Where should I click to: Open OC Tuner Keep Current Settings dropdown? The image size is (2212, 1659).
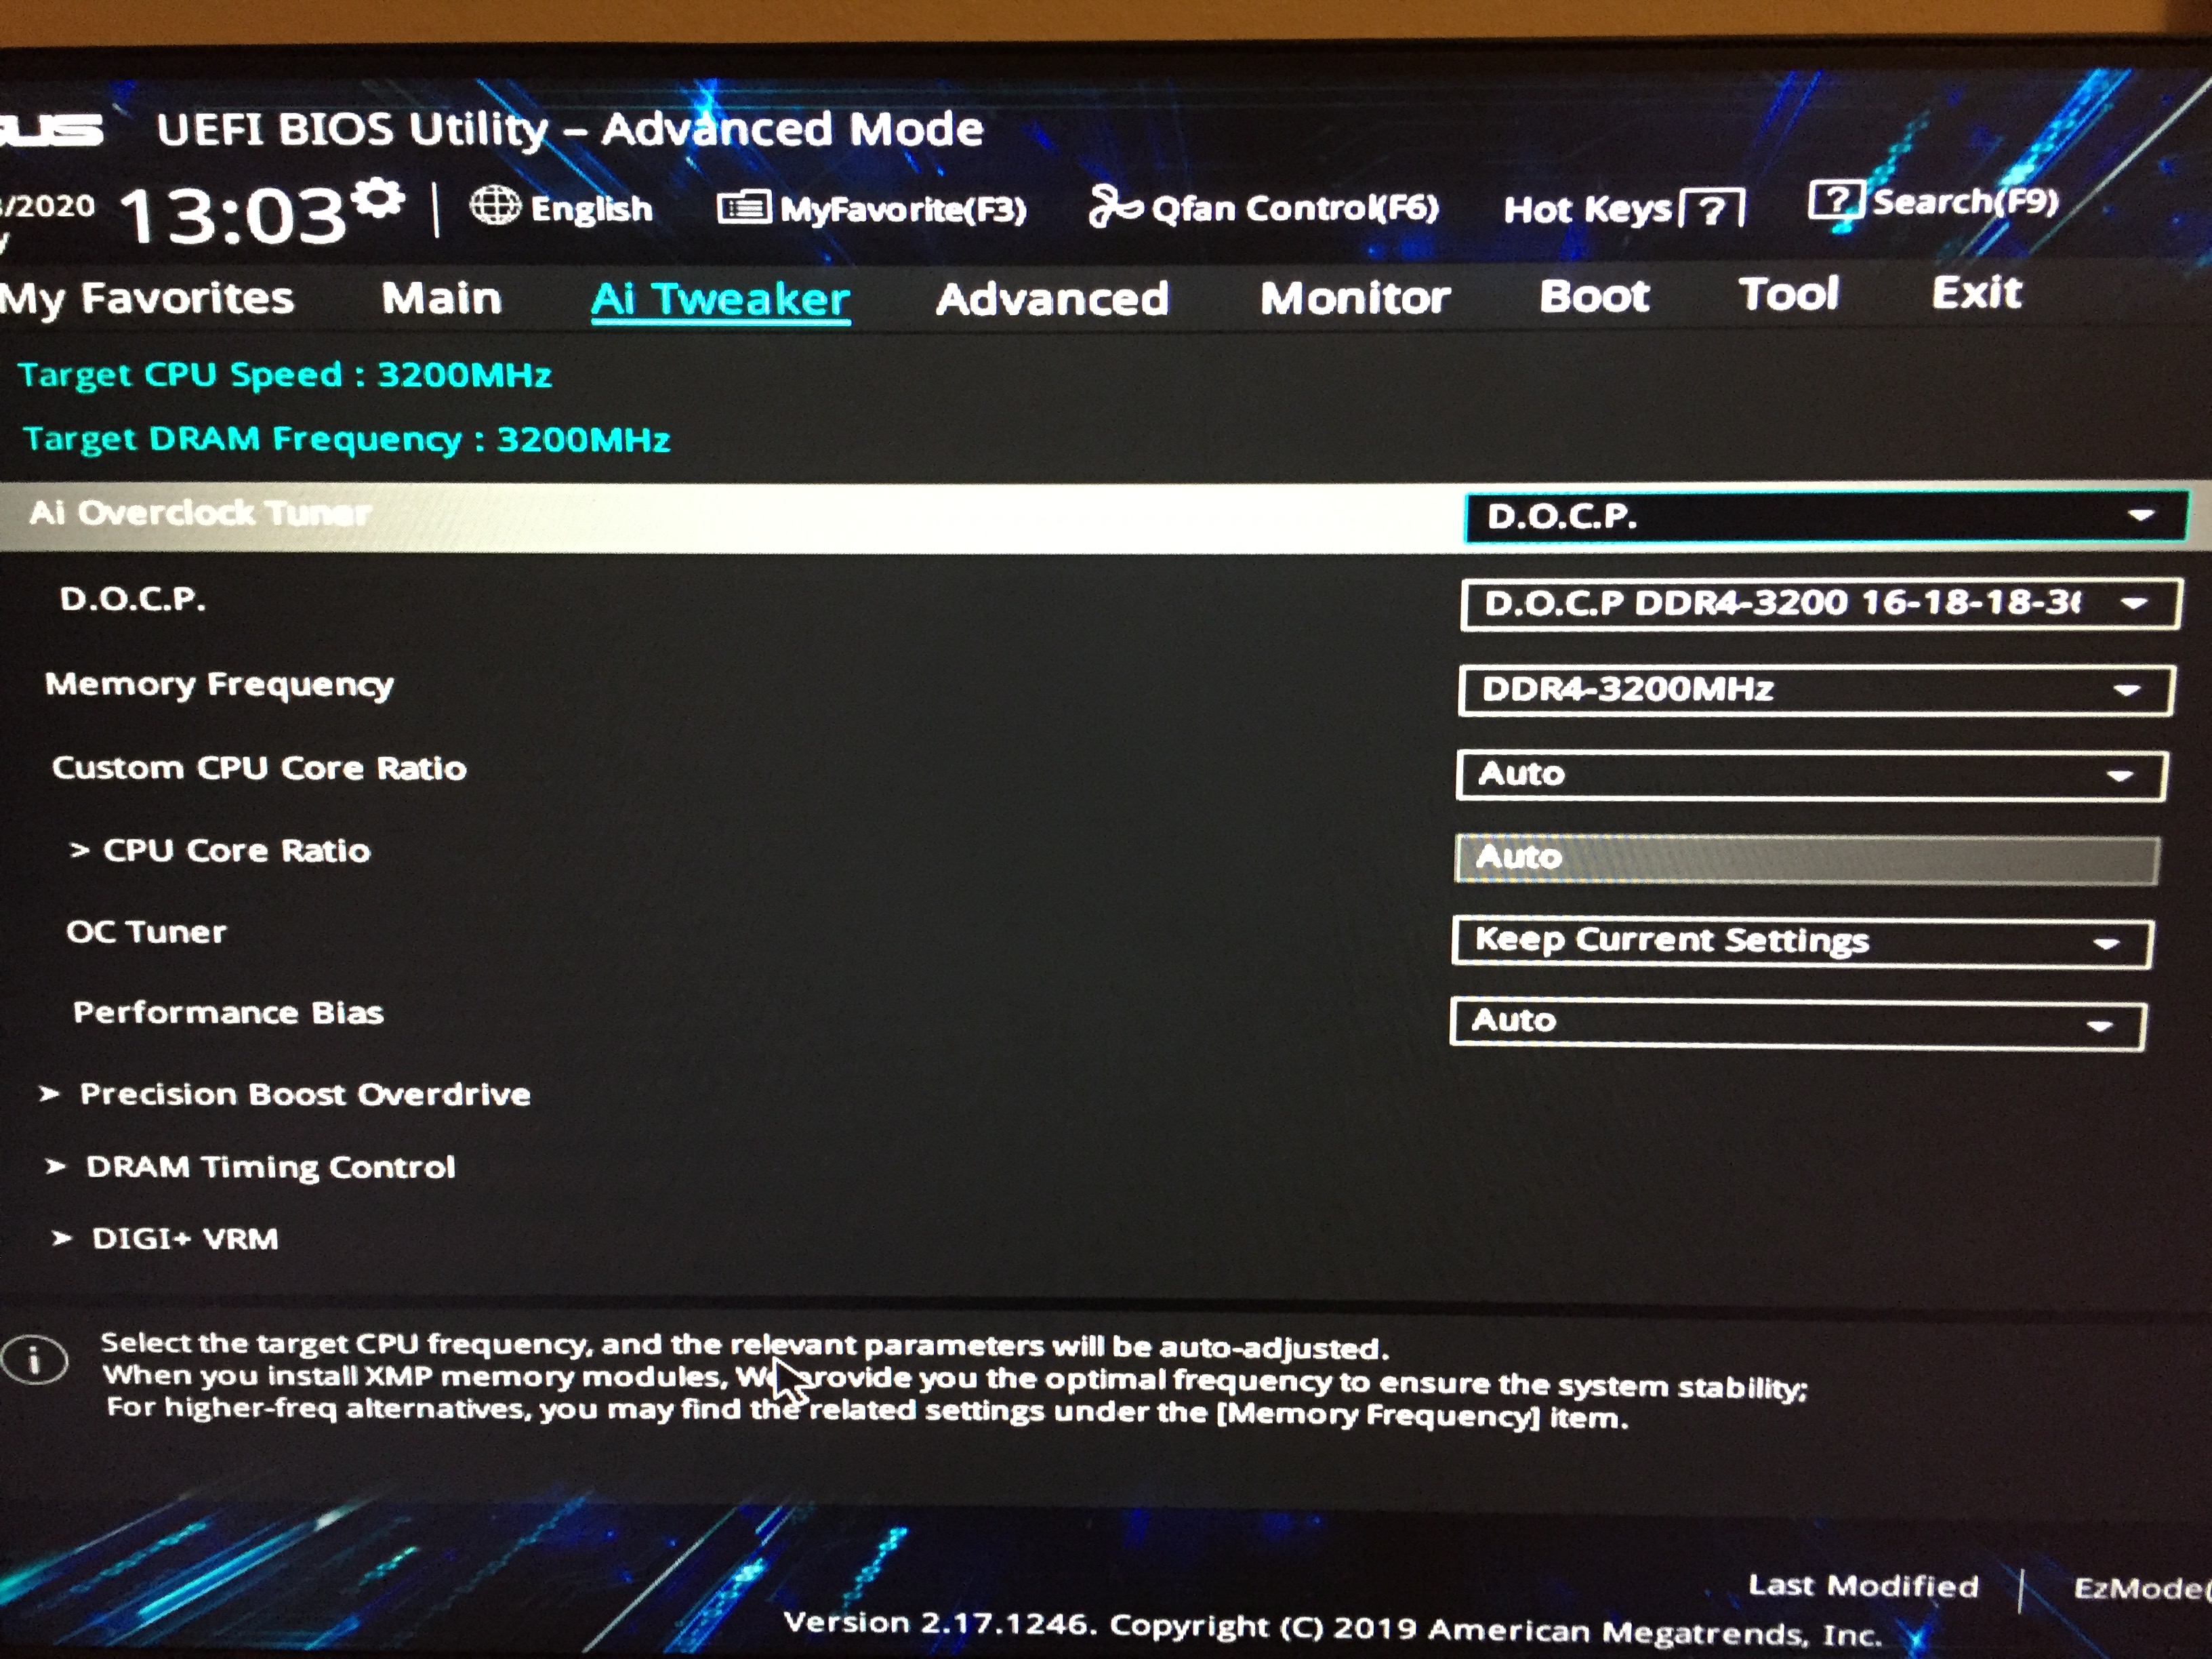coord(1801,942)
